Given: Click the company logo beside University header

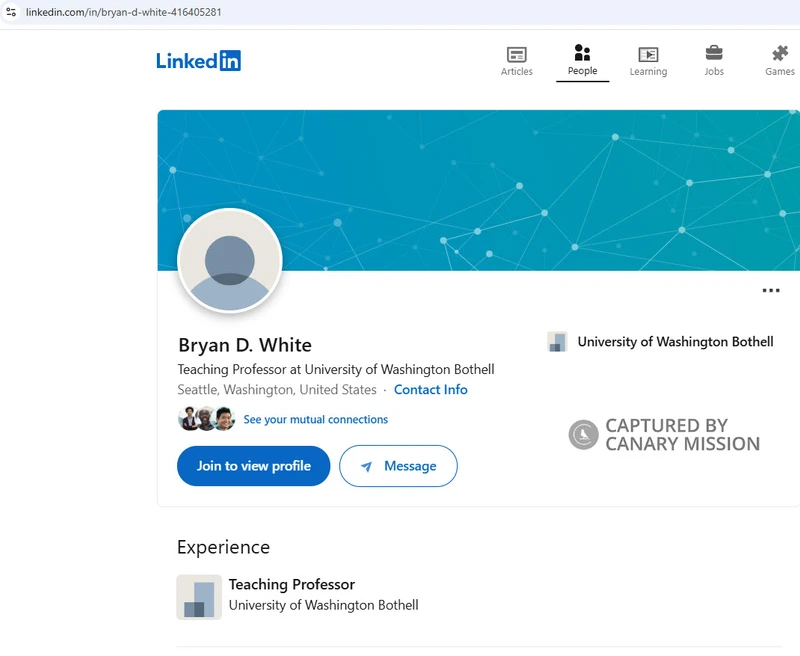Looking at the screenshot, I should click(557, 342).
